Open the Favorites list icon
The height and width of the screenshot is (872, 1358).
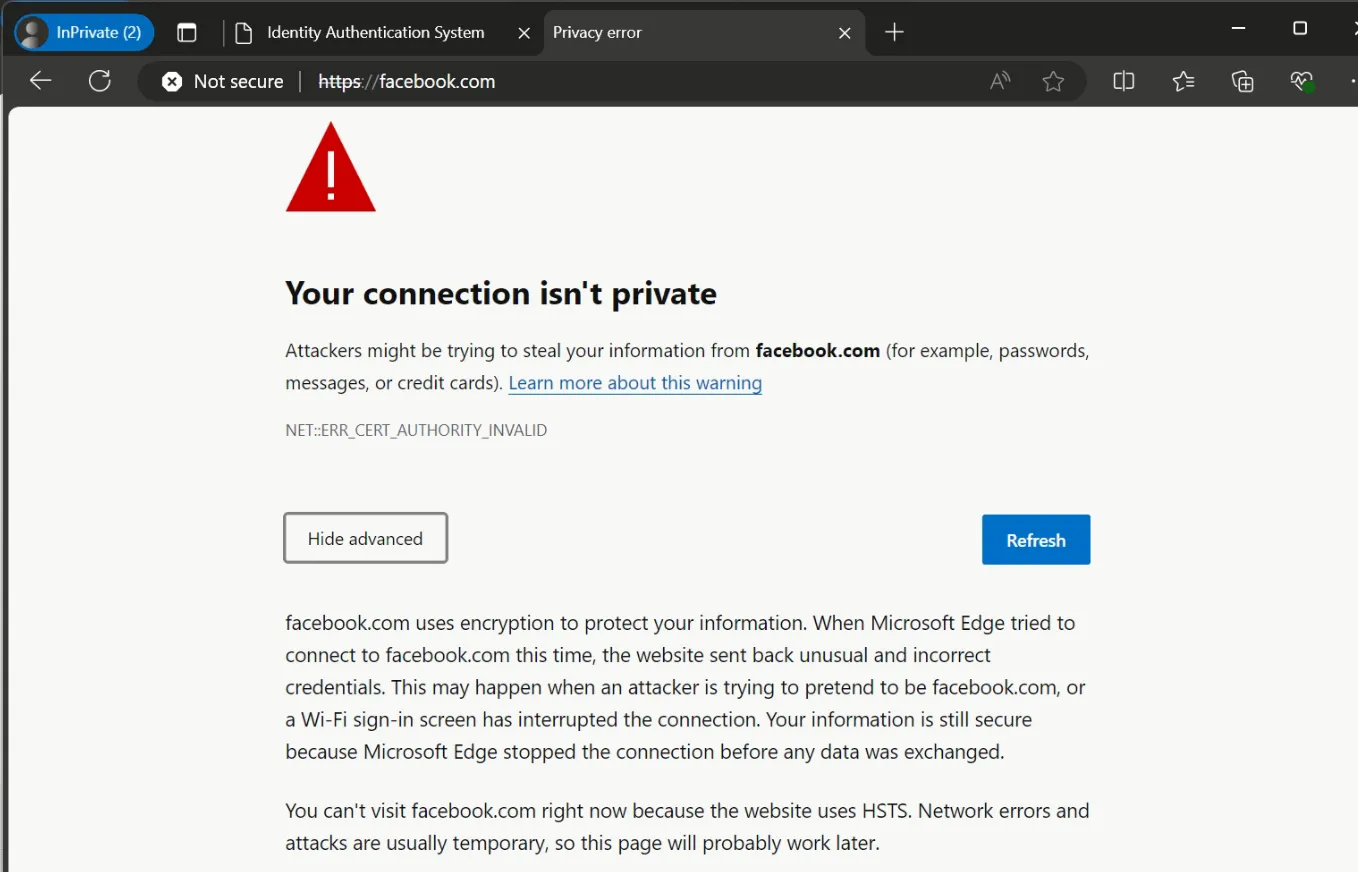point(1184,82)
